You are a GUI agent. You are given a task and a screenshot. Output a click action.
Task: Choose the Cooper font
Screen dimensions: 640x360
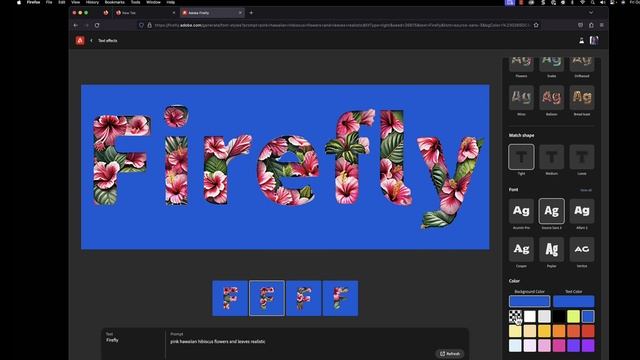point(521,249)
